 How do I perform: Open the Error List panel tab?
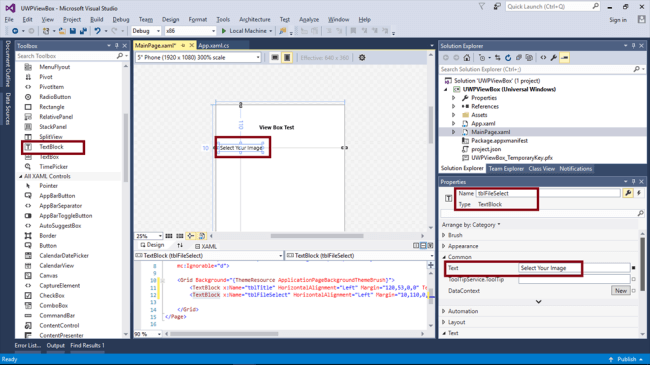coord(28,345)
